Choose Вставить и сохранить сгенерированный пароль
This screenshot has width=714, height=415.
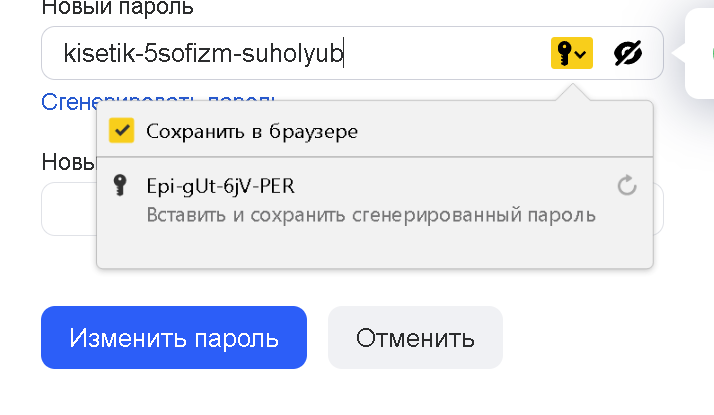click(x=371, y=215)
